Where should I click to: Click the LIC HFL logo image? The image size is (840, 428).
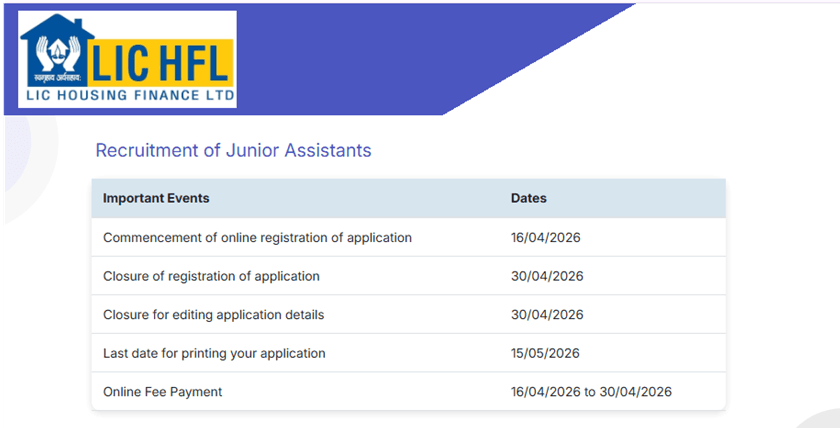[x=128, y=59]
